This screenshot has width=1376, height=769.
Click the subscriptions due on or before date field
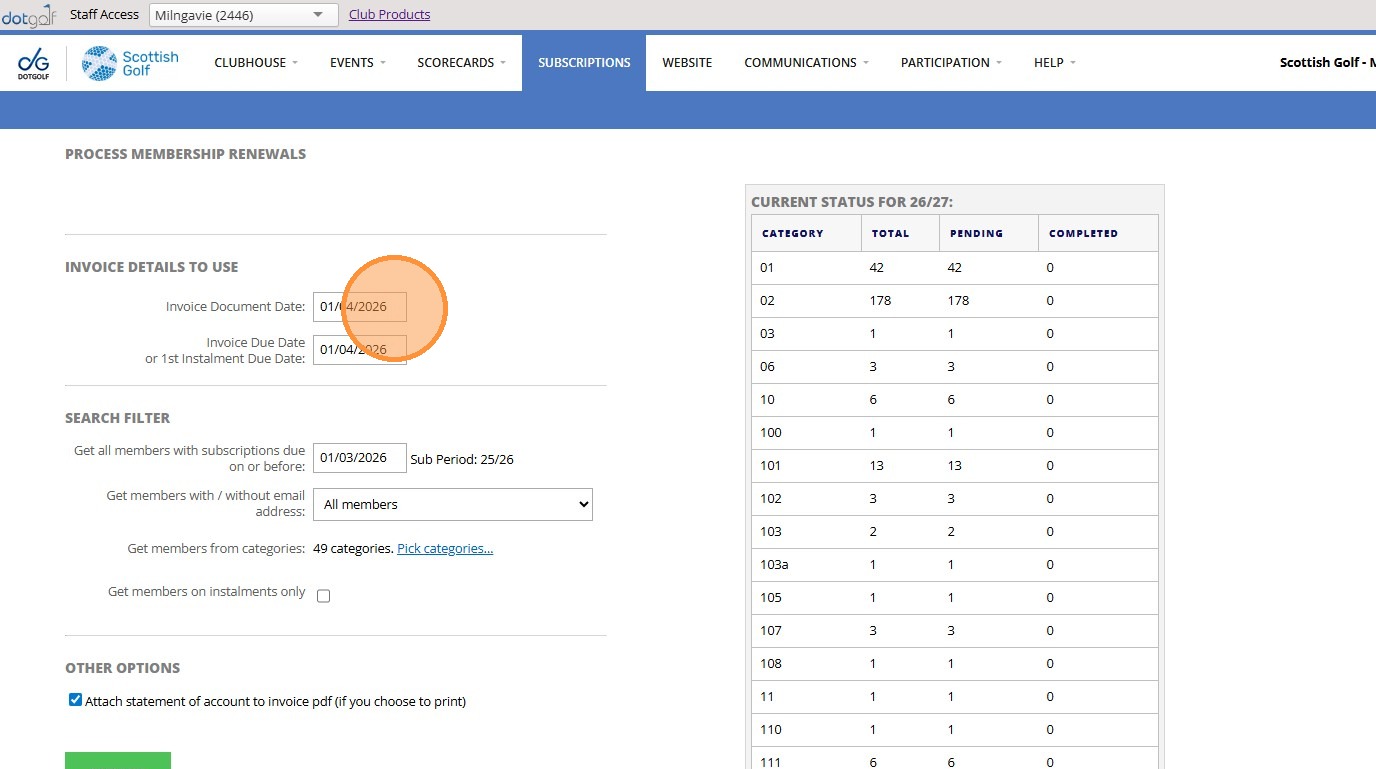[359, 458]
